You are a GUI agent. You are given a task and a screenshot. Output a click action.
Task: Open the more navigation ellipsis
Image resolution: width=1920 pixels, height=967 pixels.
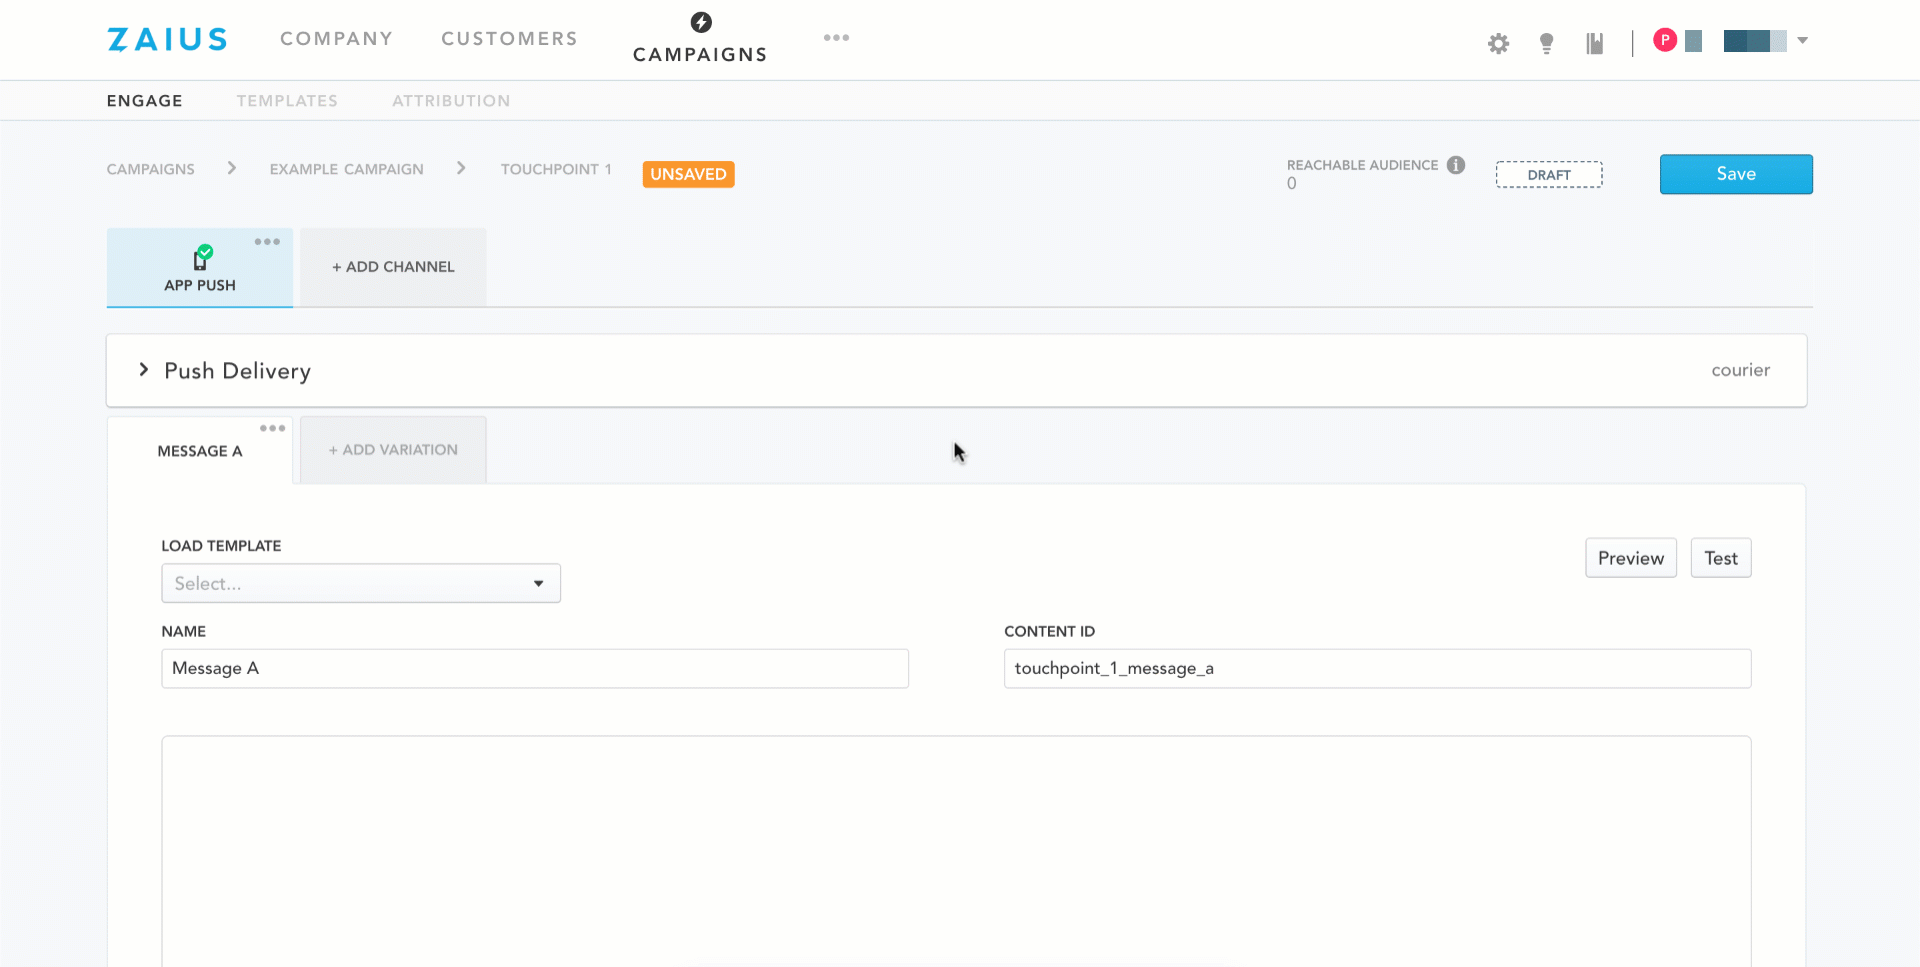[836, 38]
